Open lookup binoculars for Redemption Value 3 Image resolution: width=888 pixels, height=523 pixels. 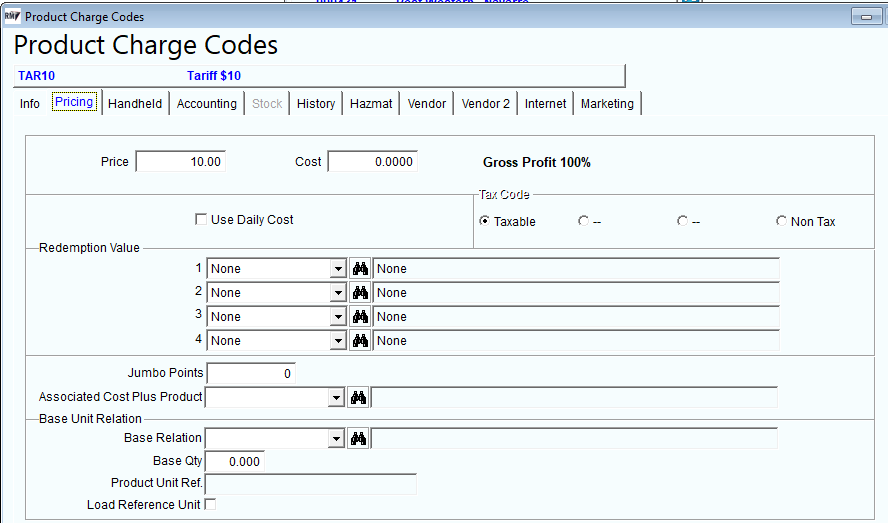point(360,317)
